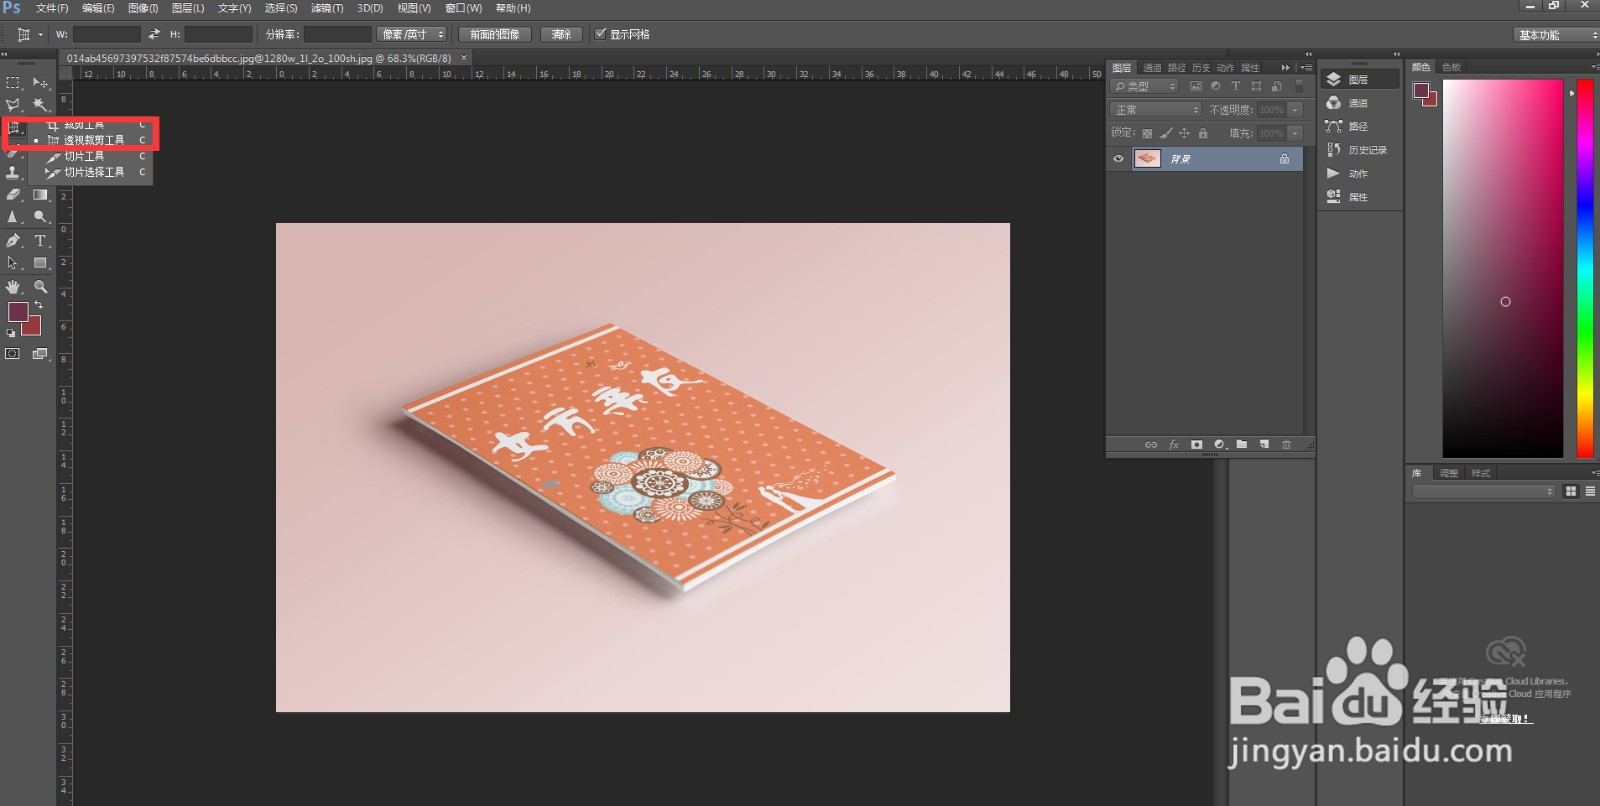This screenshot has width=1600, height=806.
Task: Open the fill (填充) slider arrow
Action: pos(1295,133)
